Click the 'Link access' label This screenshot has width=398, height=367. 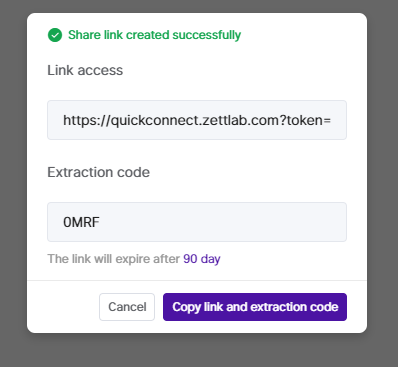pyautogui.click(x=85, y=70)
